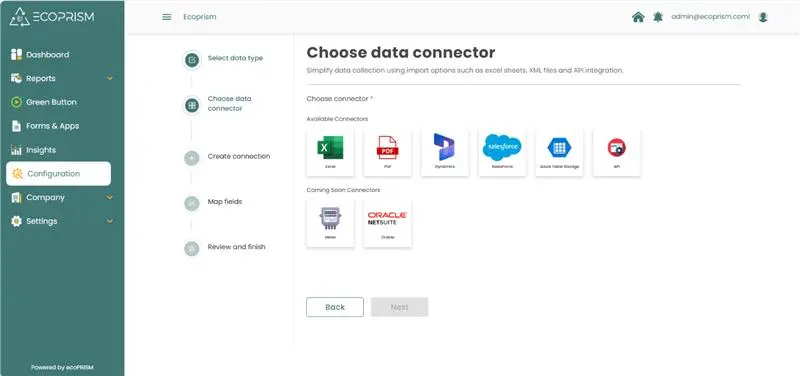Choose the PDF connector
This screenshot has height=376, width=800.
tap(388, 153)
